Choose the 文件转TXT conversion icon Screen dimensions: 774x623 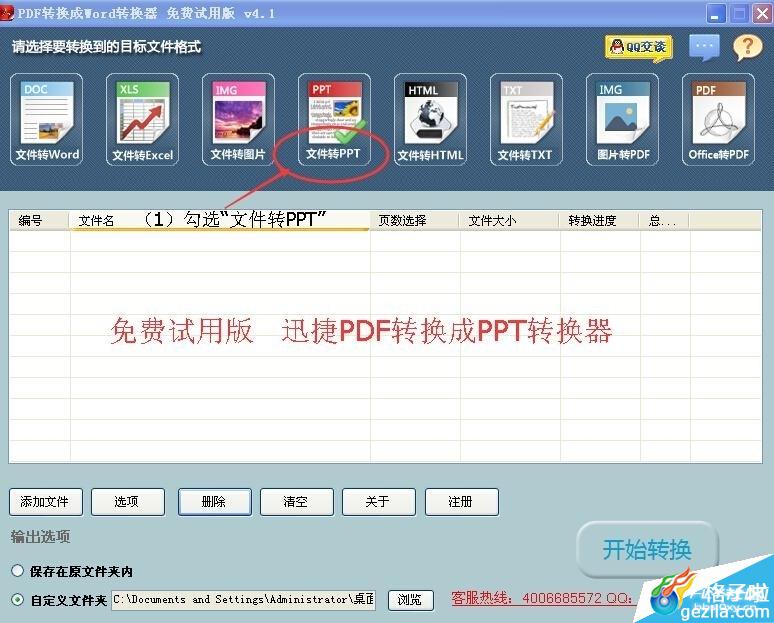526,119
